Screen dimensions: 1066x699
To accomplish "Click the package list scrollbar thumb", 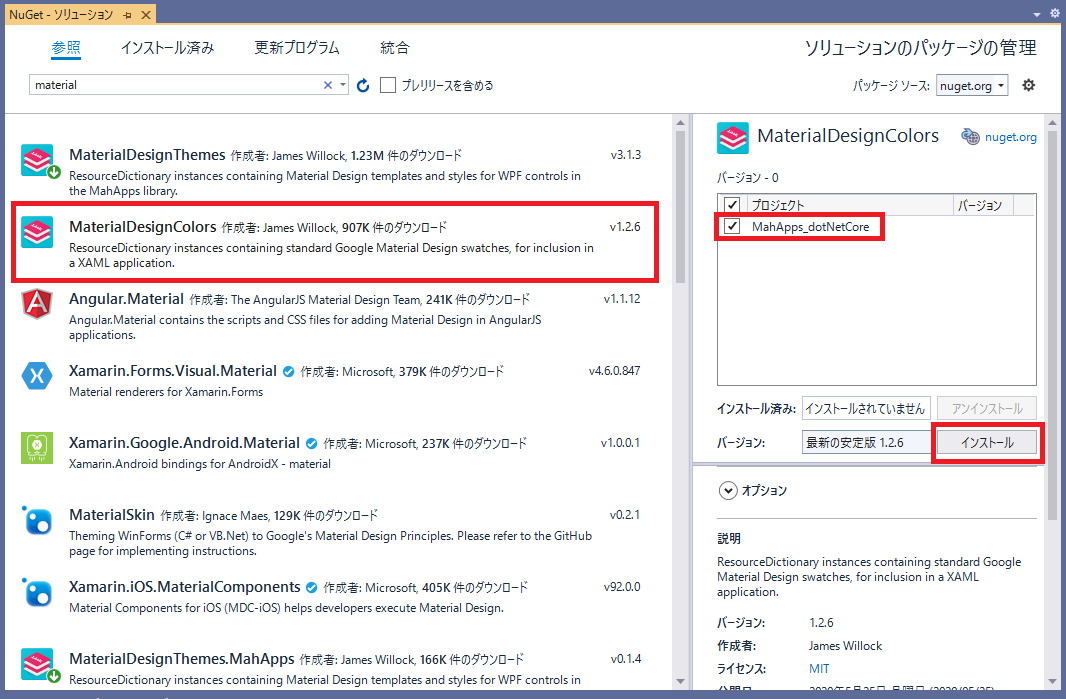I will pyautogui.click(x=680, y=207).
